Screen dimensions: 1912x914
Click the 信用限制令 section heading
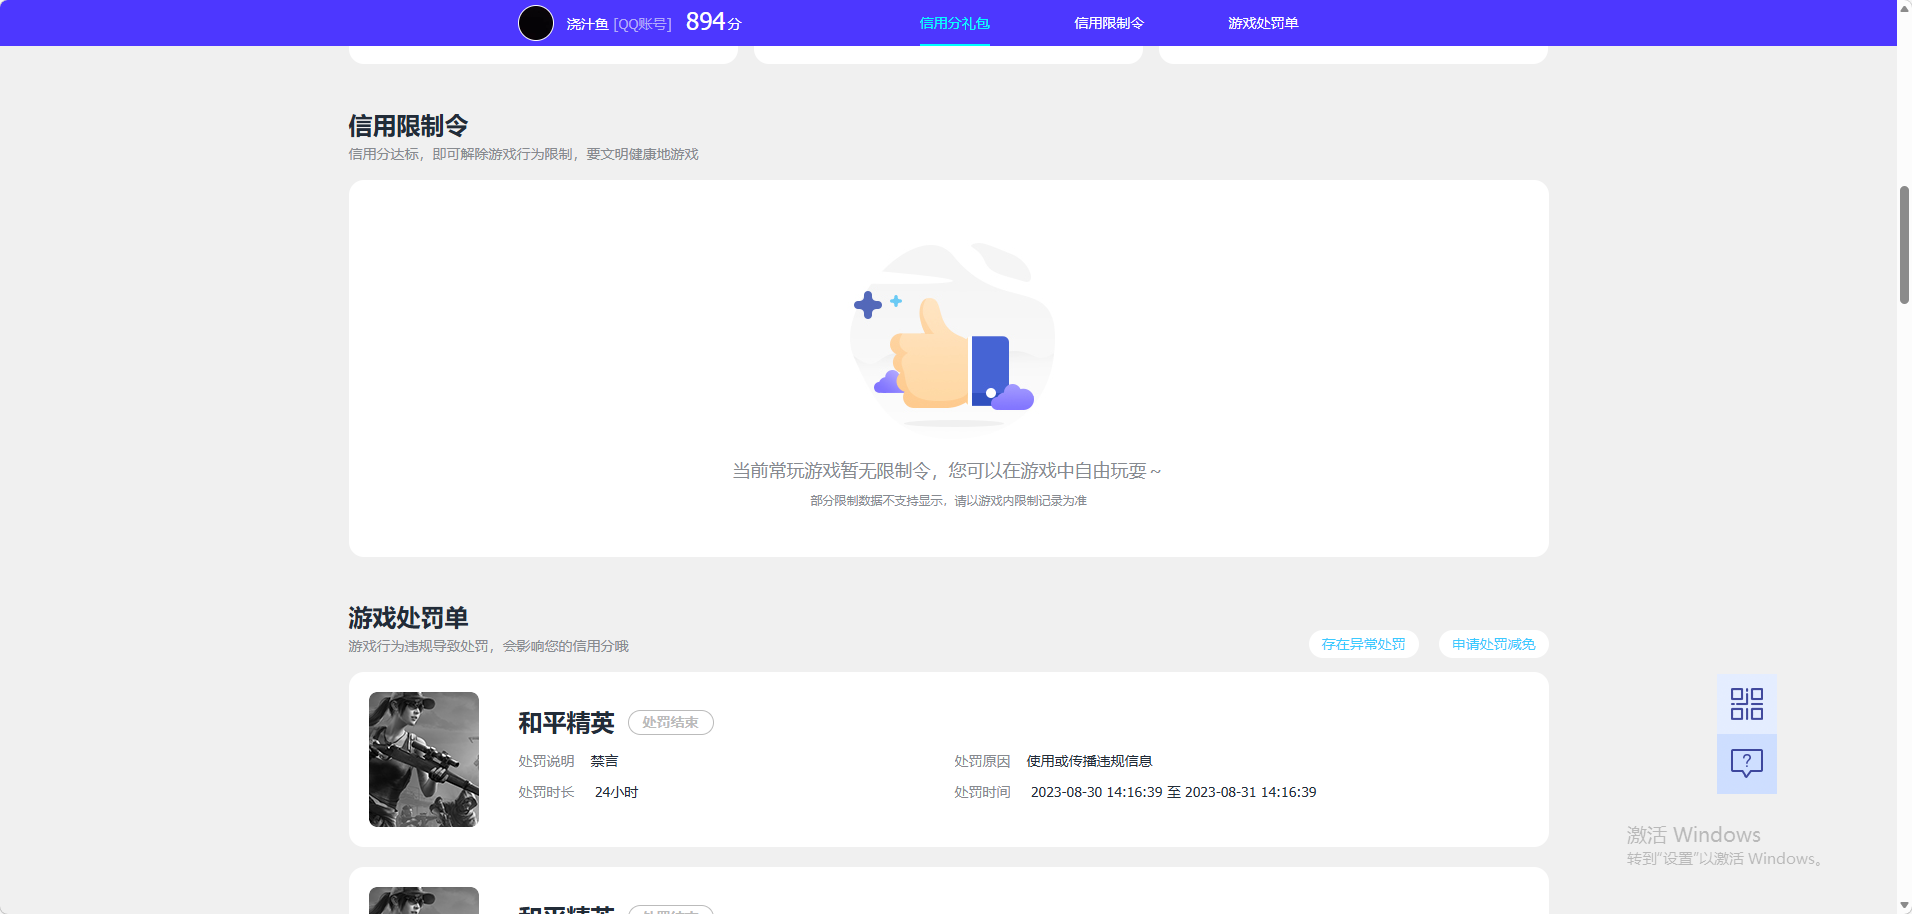(x=408, y=126)
